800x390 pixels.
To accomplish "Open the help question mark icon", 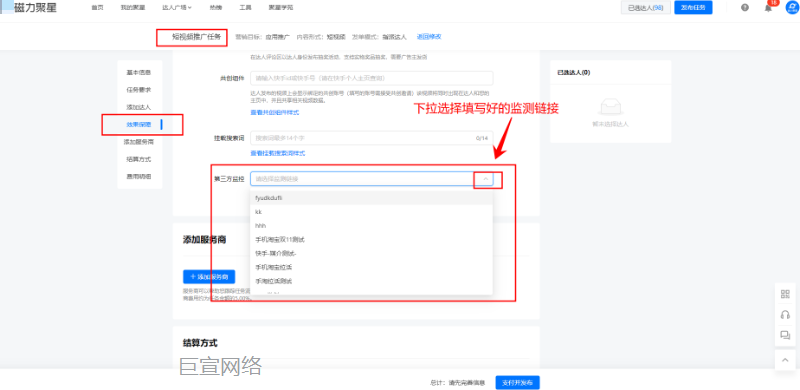I will [x=745, y=8].
